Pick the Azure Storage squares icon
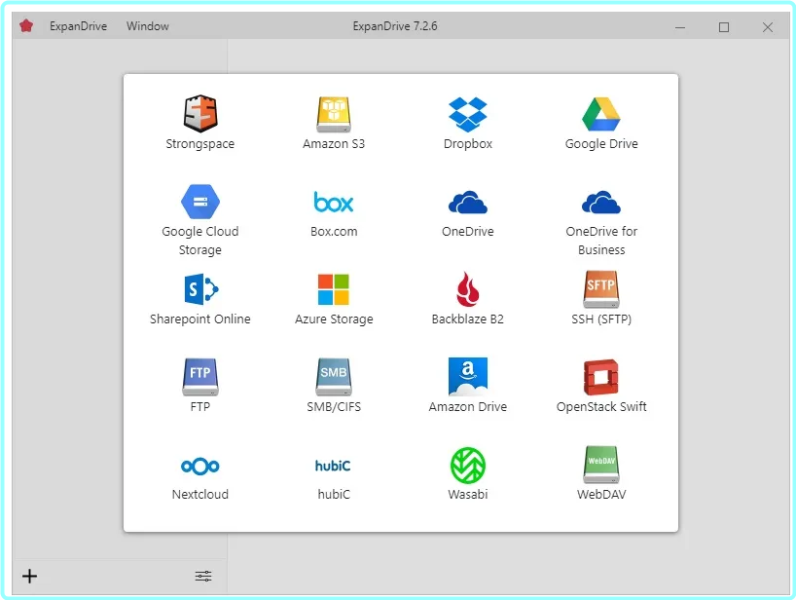The width and height of the screenshot is (796, 600). [334, 289]
